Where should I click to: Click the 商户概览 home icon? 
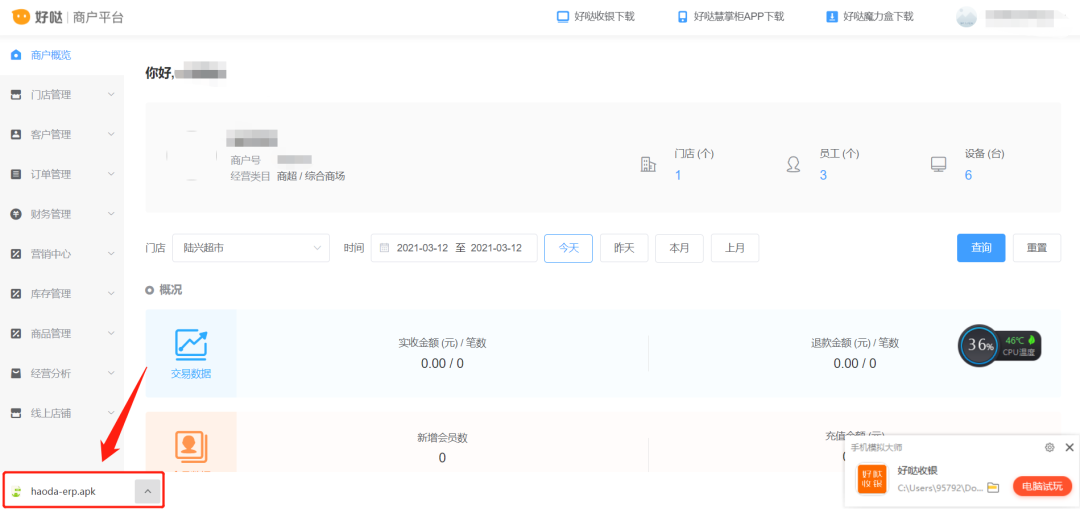pyautogui.click(x=16, y=55)
